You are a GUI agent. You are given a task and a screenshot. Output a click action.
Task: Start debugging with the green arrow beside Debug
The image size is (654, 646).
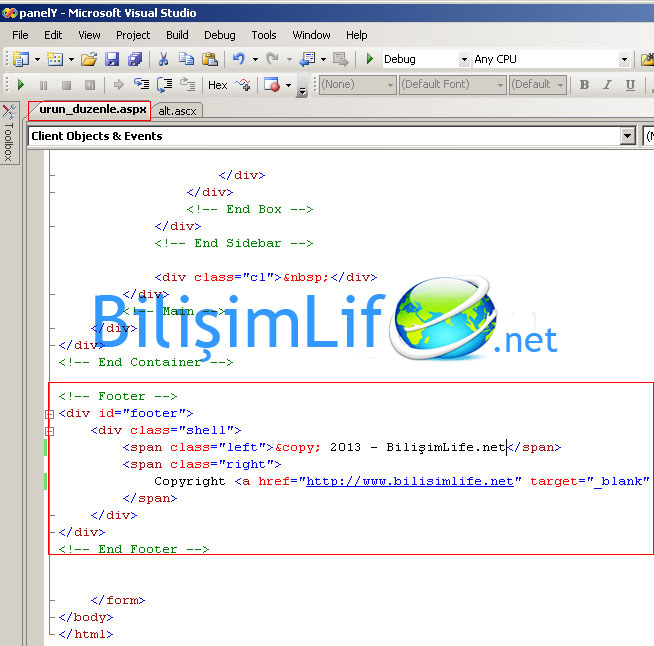tap(370, 59)
